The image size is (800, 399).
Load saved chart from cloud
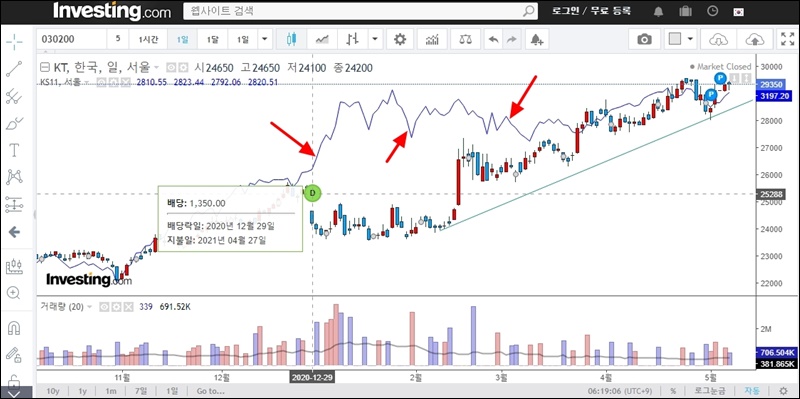click(718, 39)
